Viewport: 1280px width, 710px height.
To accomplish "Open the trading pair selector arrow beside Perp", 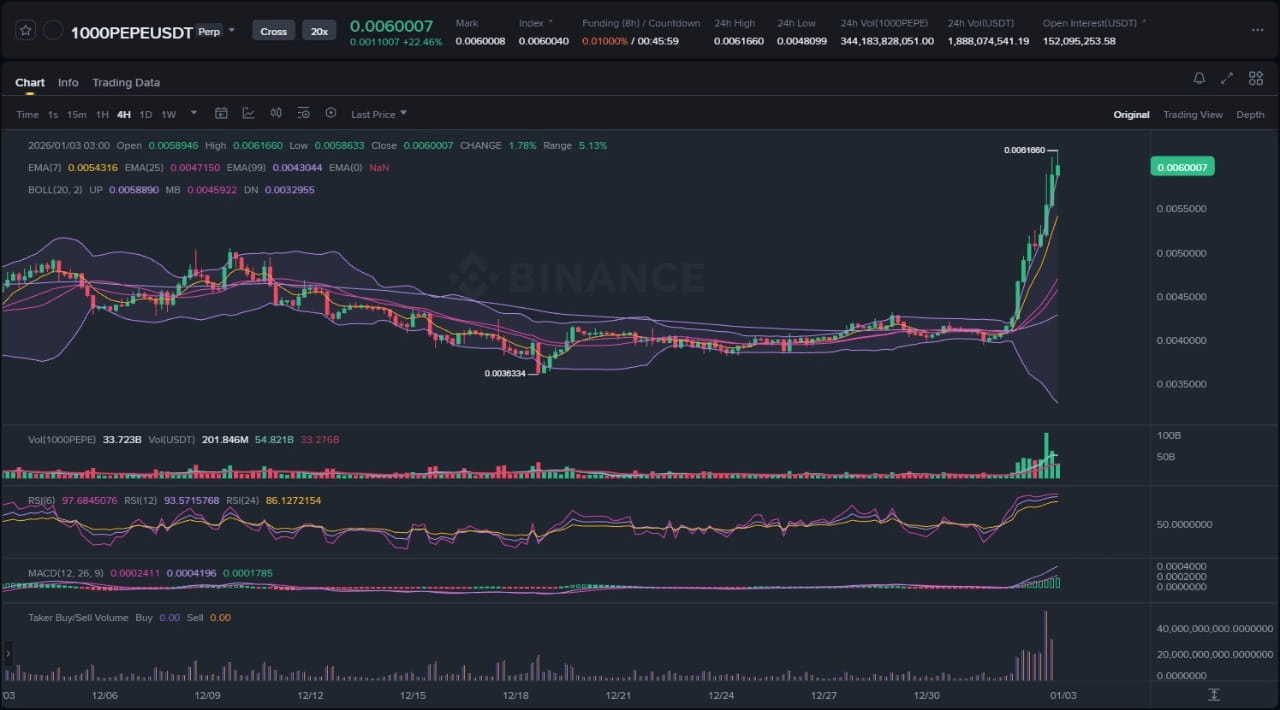I will tap(232, 30).
